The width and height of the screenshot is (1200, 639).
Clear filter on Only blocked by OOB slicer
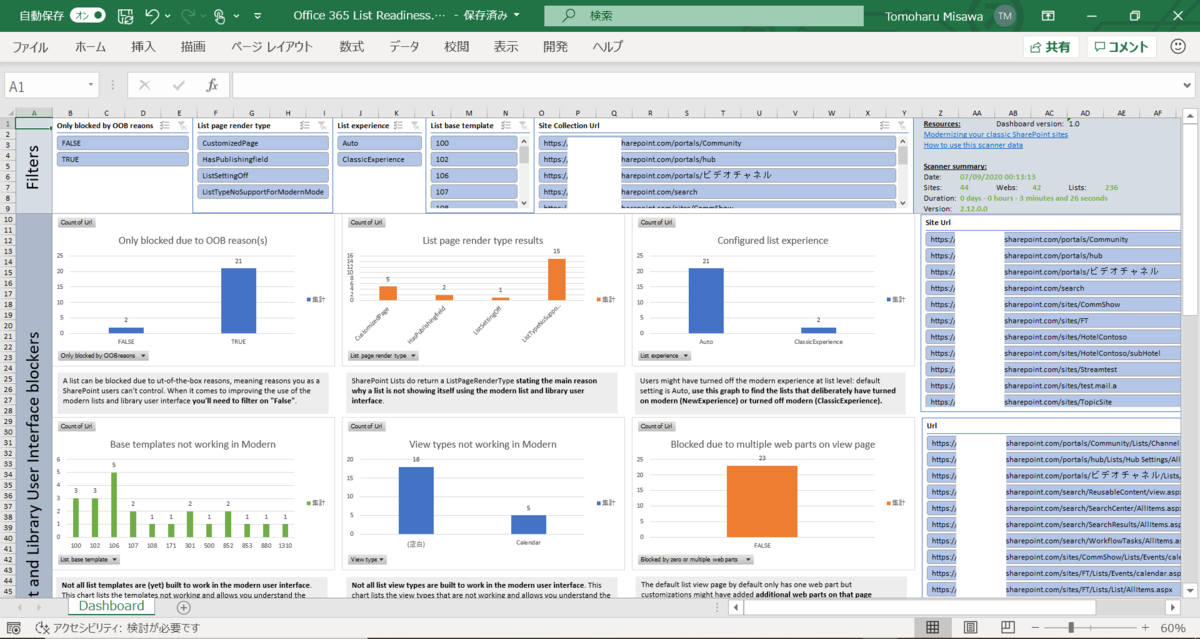pos(181,126)
